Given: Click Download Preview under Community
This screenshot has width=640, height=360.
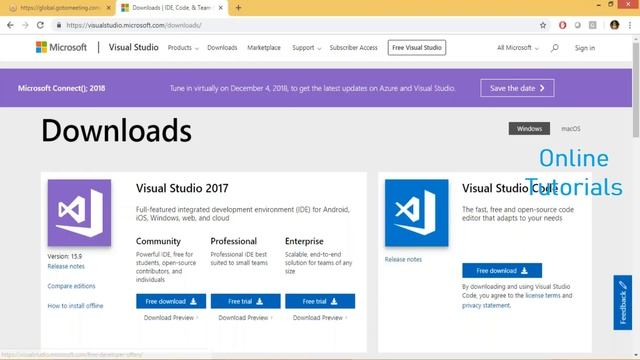Looking at the screenshot, I should pos(171,318).
